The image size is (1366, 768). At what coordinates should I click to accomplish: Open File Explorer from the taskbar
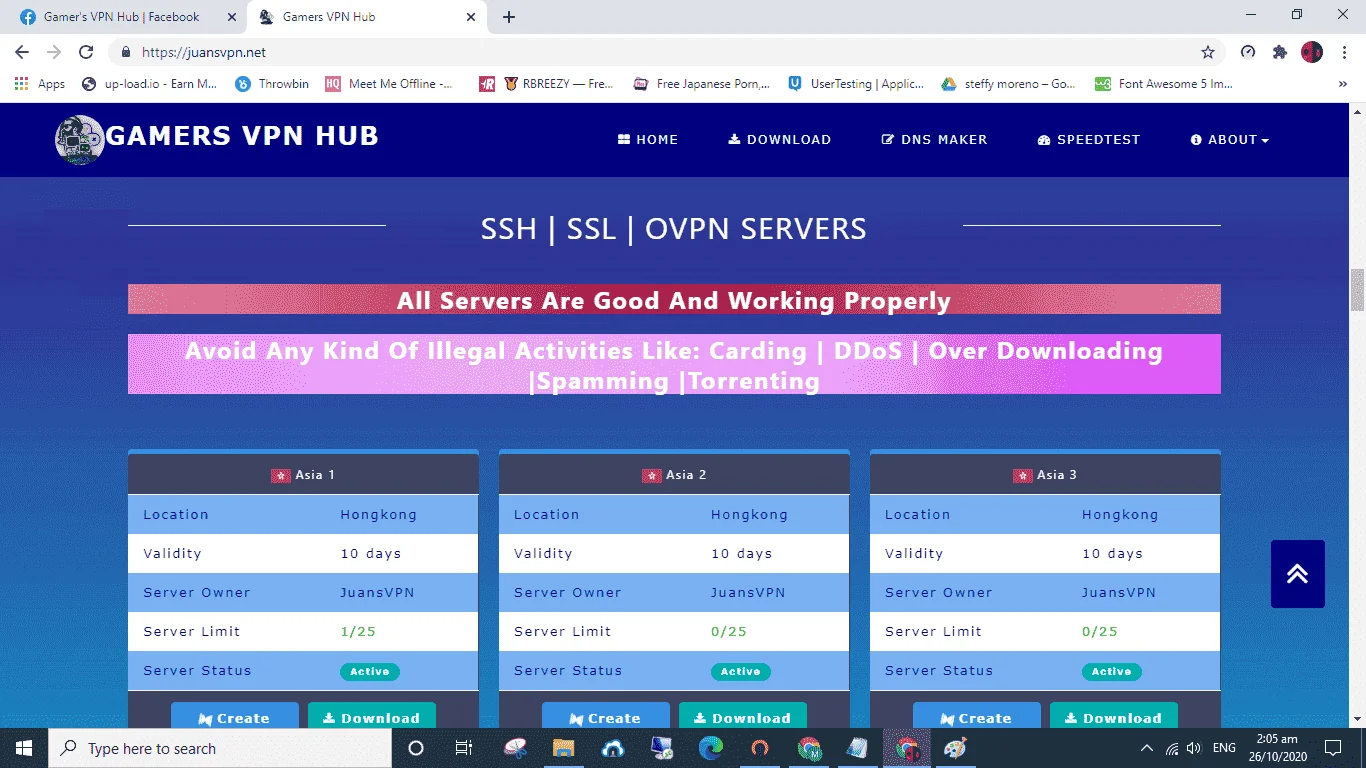point(563,748)
